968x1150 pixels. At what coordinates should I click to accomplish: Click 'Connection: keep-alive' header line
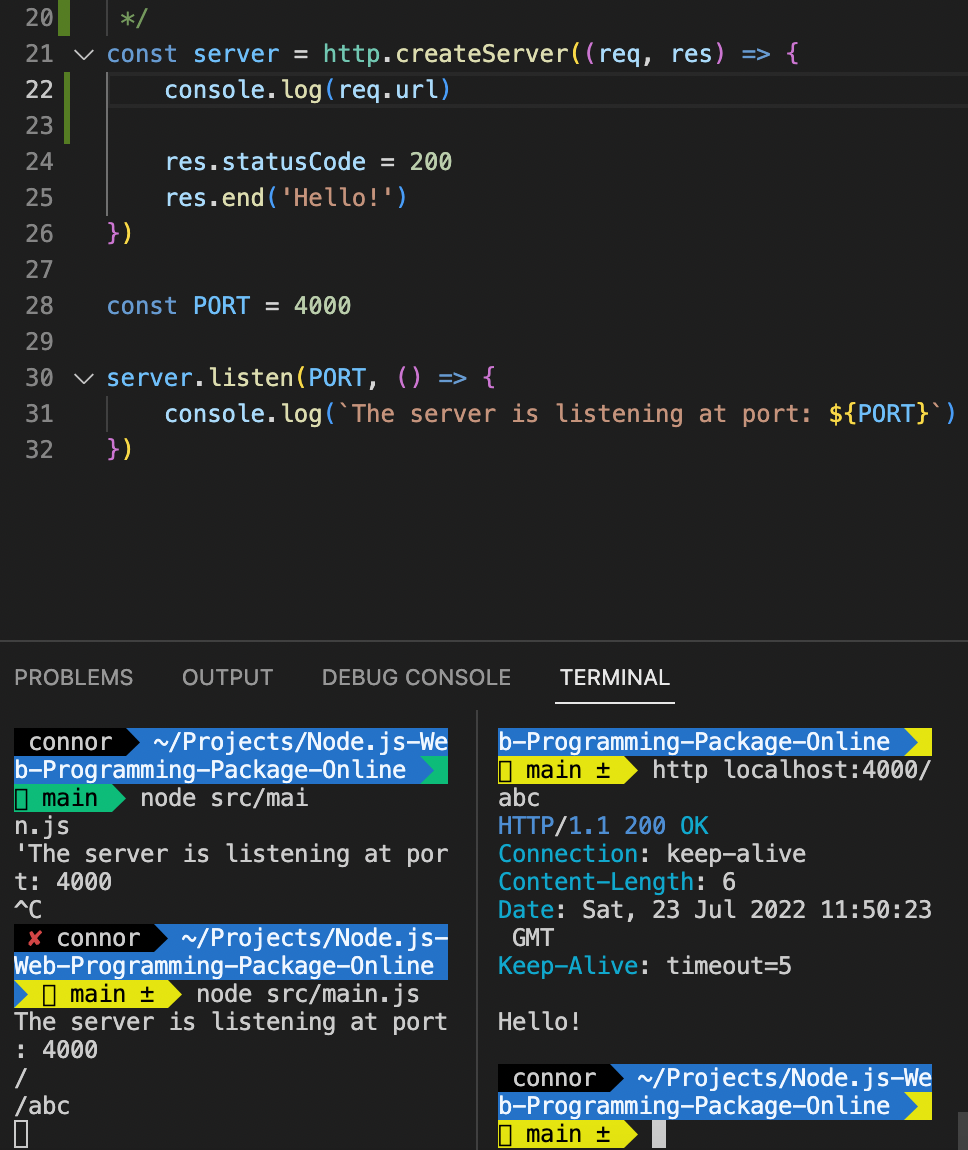[652, 854]
